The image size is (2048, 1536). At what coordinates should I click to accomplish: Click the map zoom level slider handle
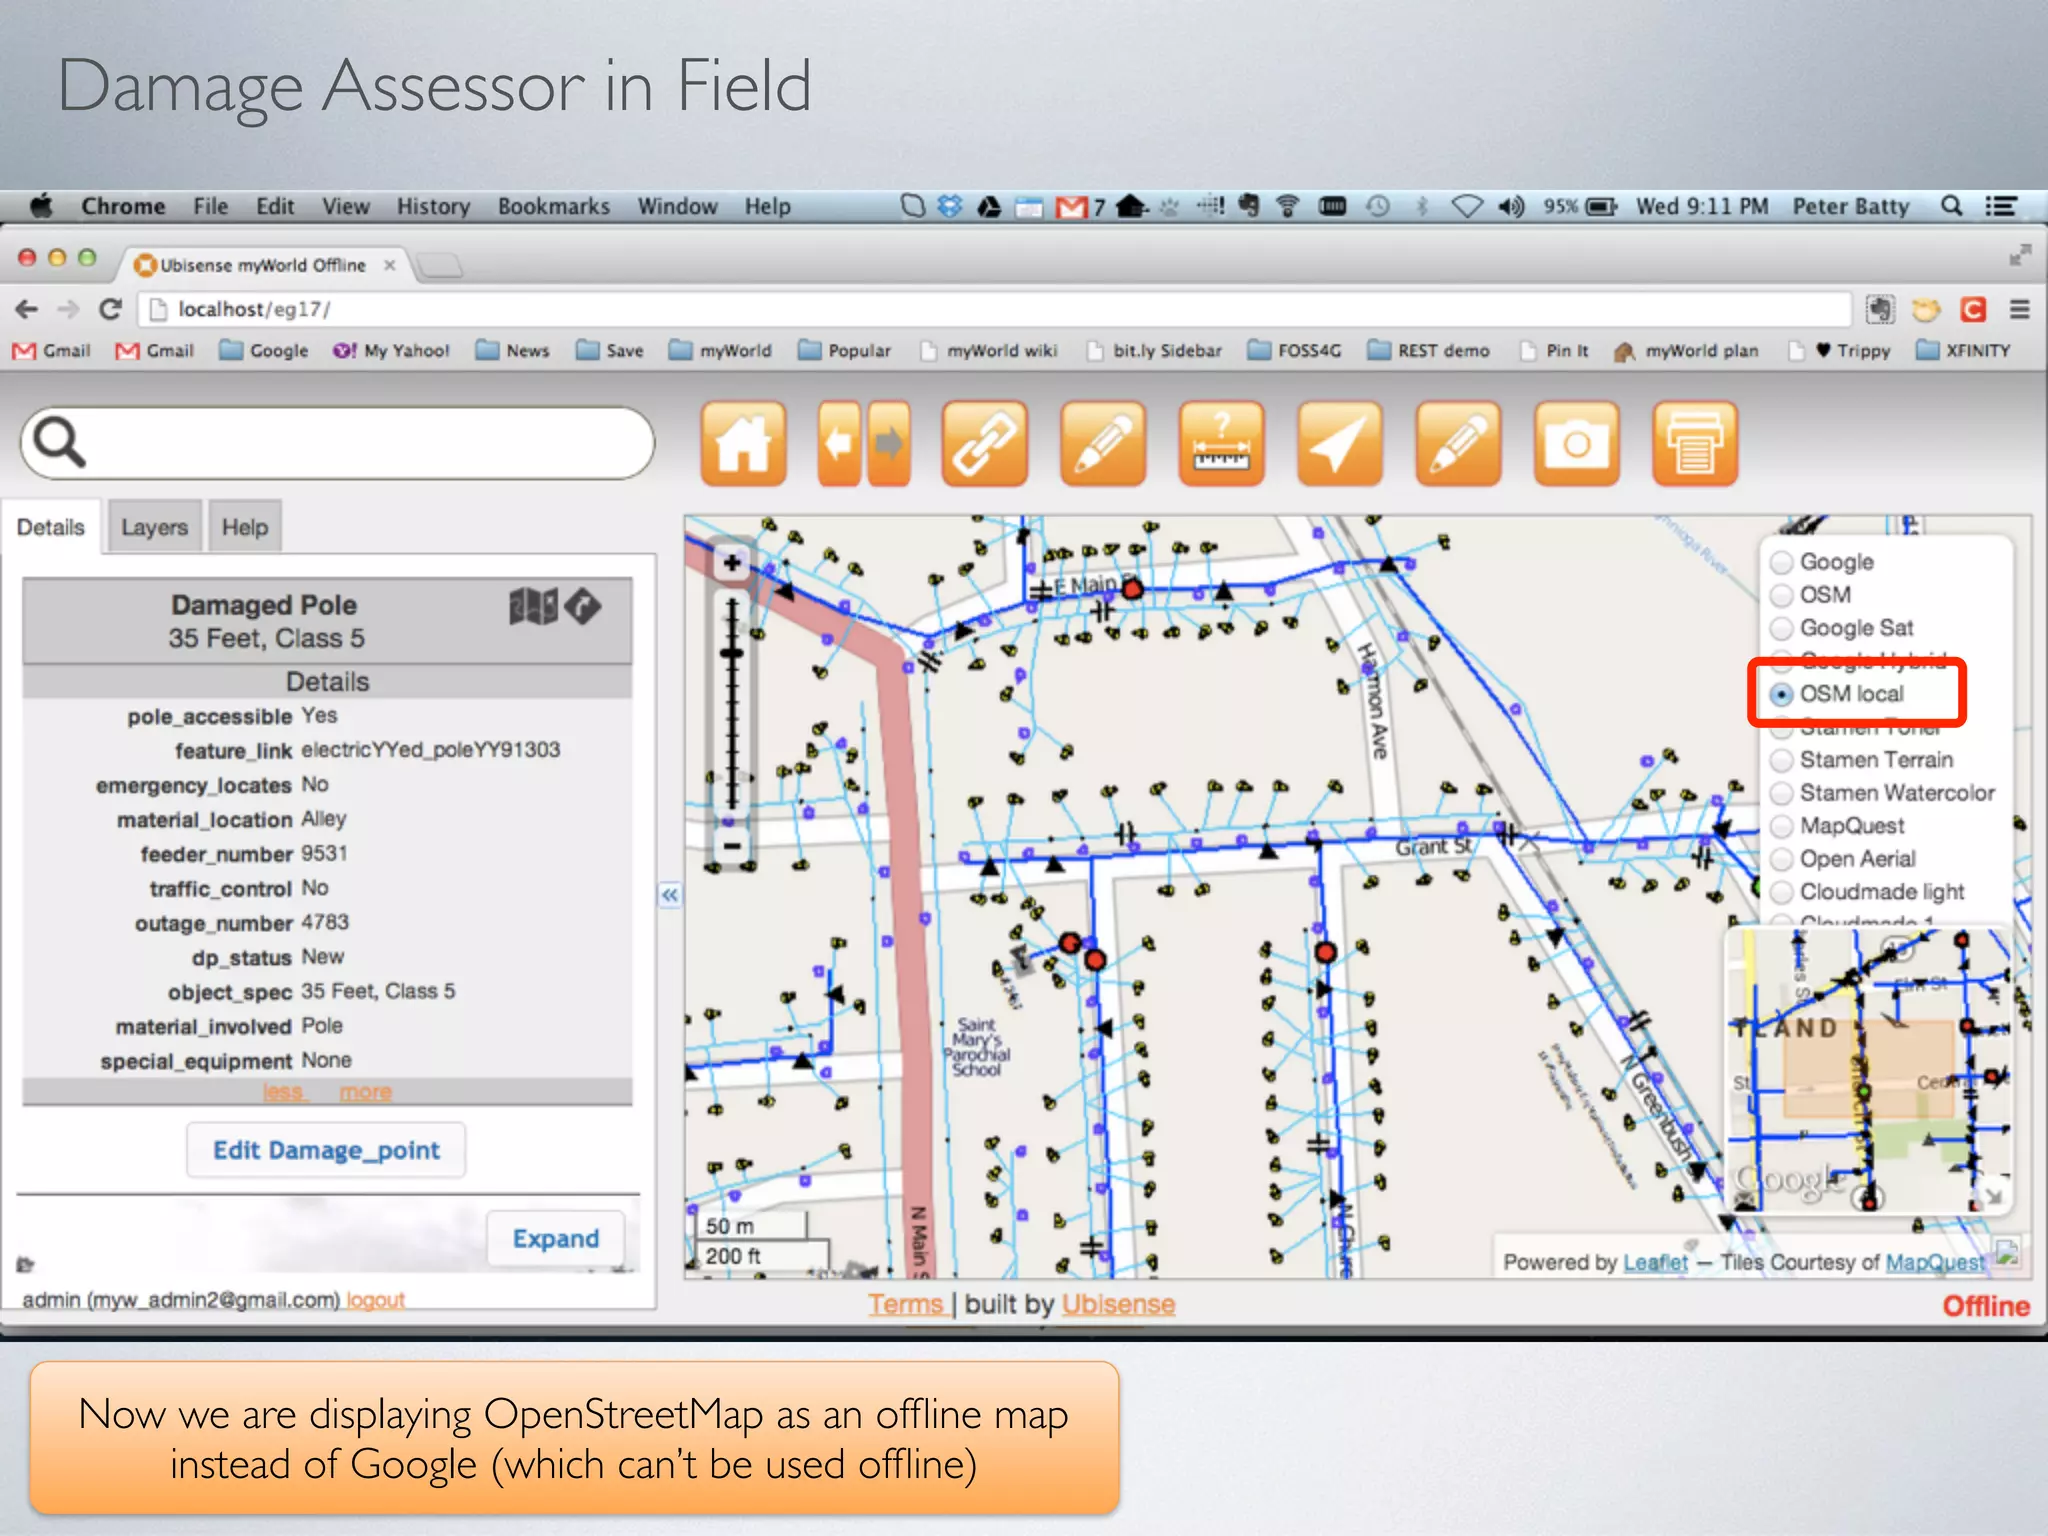point(732,654)
